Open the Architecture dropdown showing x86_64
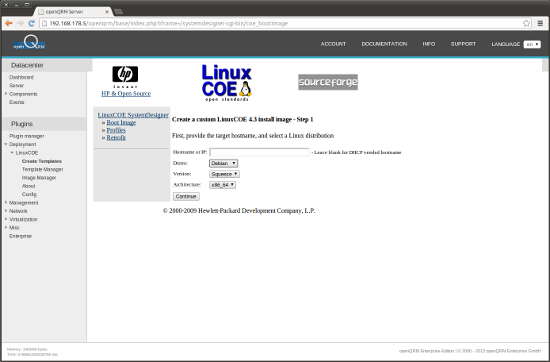Image resolution: width=550 pixels, height=362 pixels. (223, 185)
